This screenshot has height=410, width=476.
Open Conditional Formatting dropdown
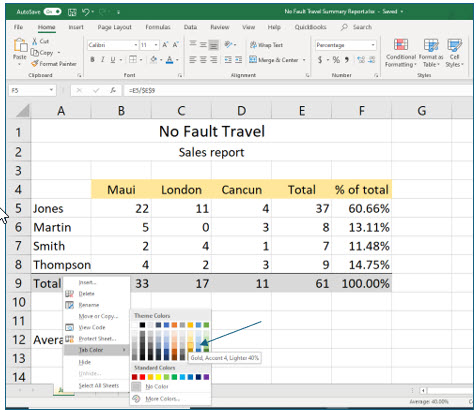(x=400, y=53)
